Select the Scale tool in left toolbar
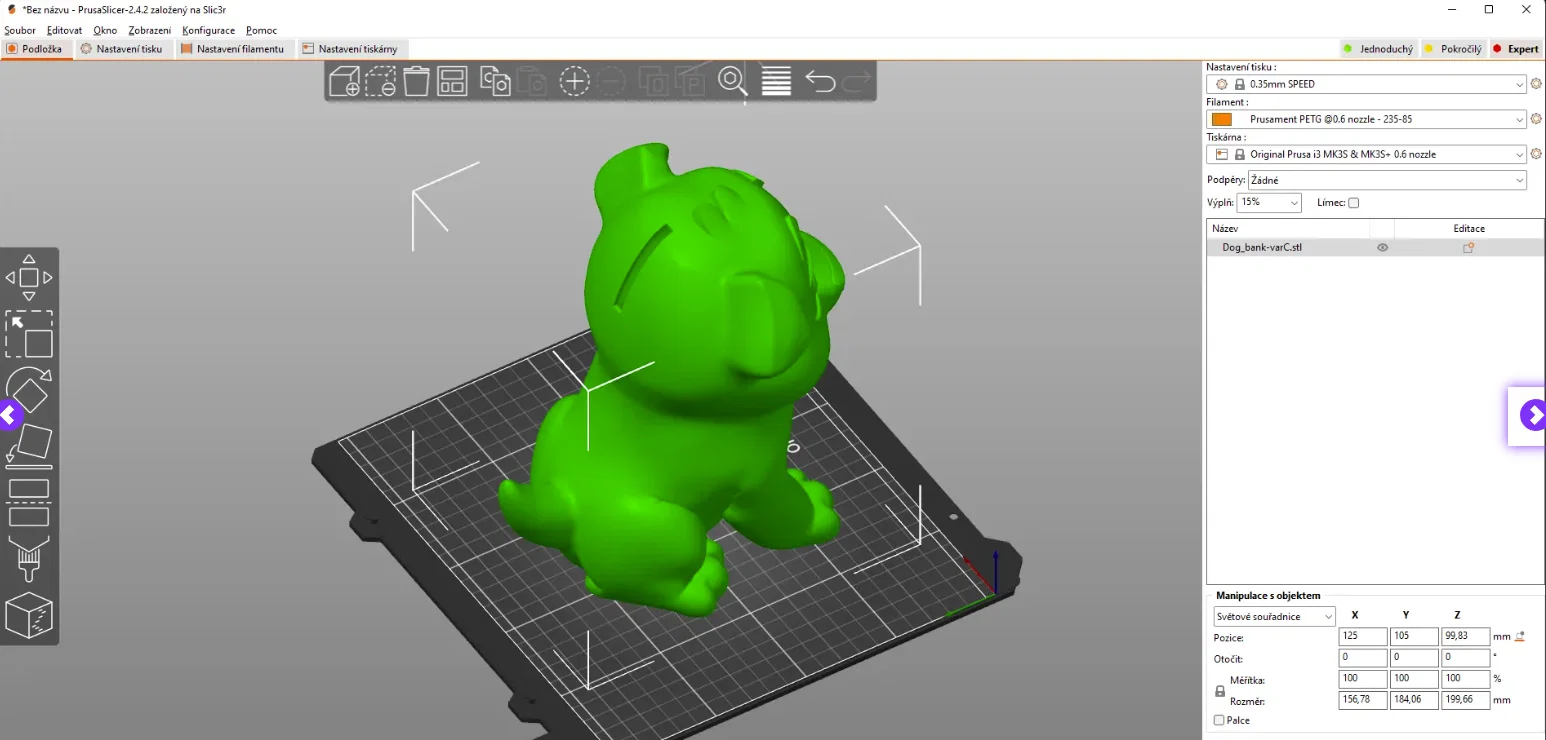 (29, 334)
